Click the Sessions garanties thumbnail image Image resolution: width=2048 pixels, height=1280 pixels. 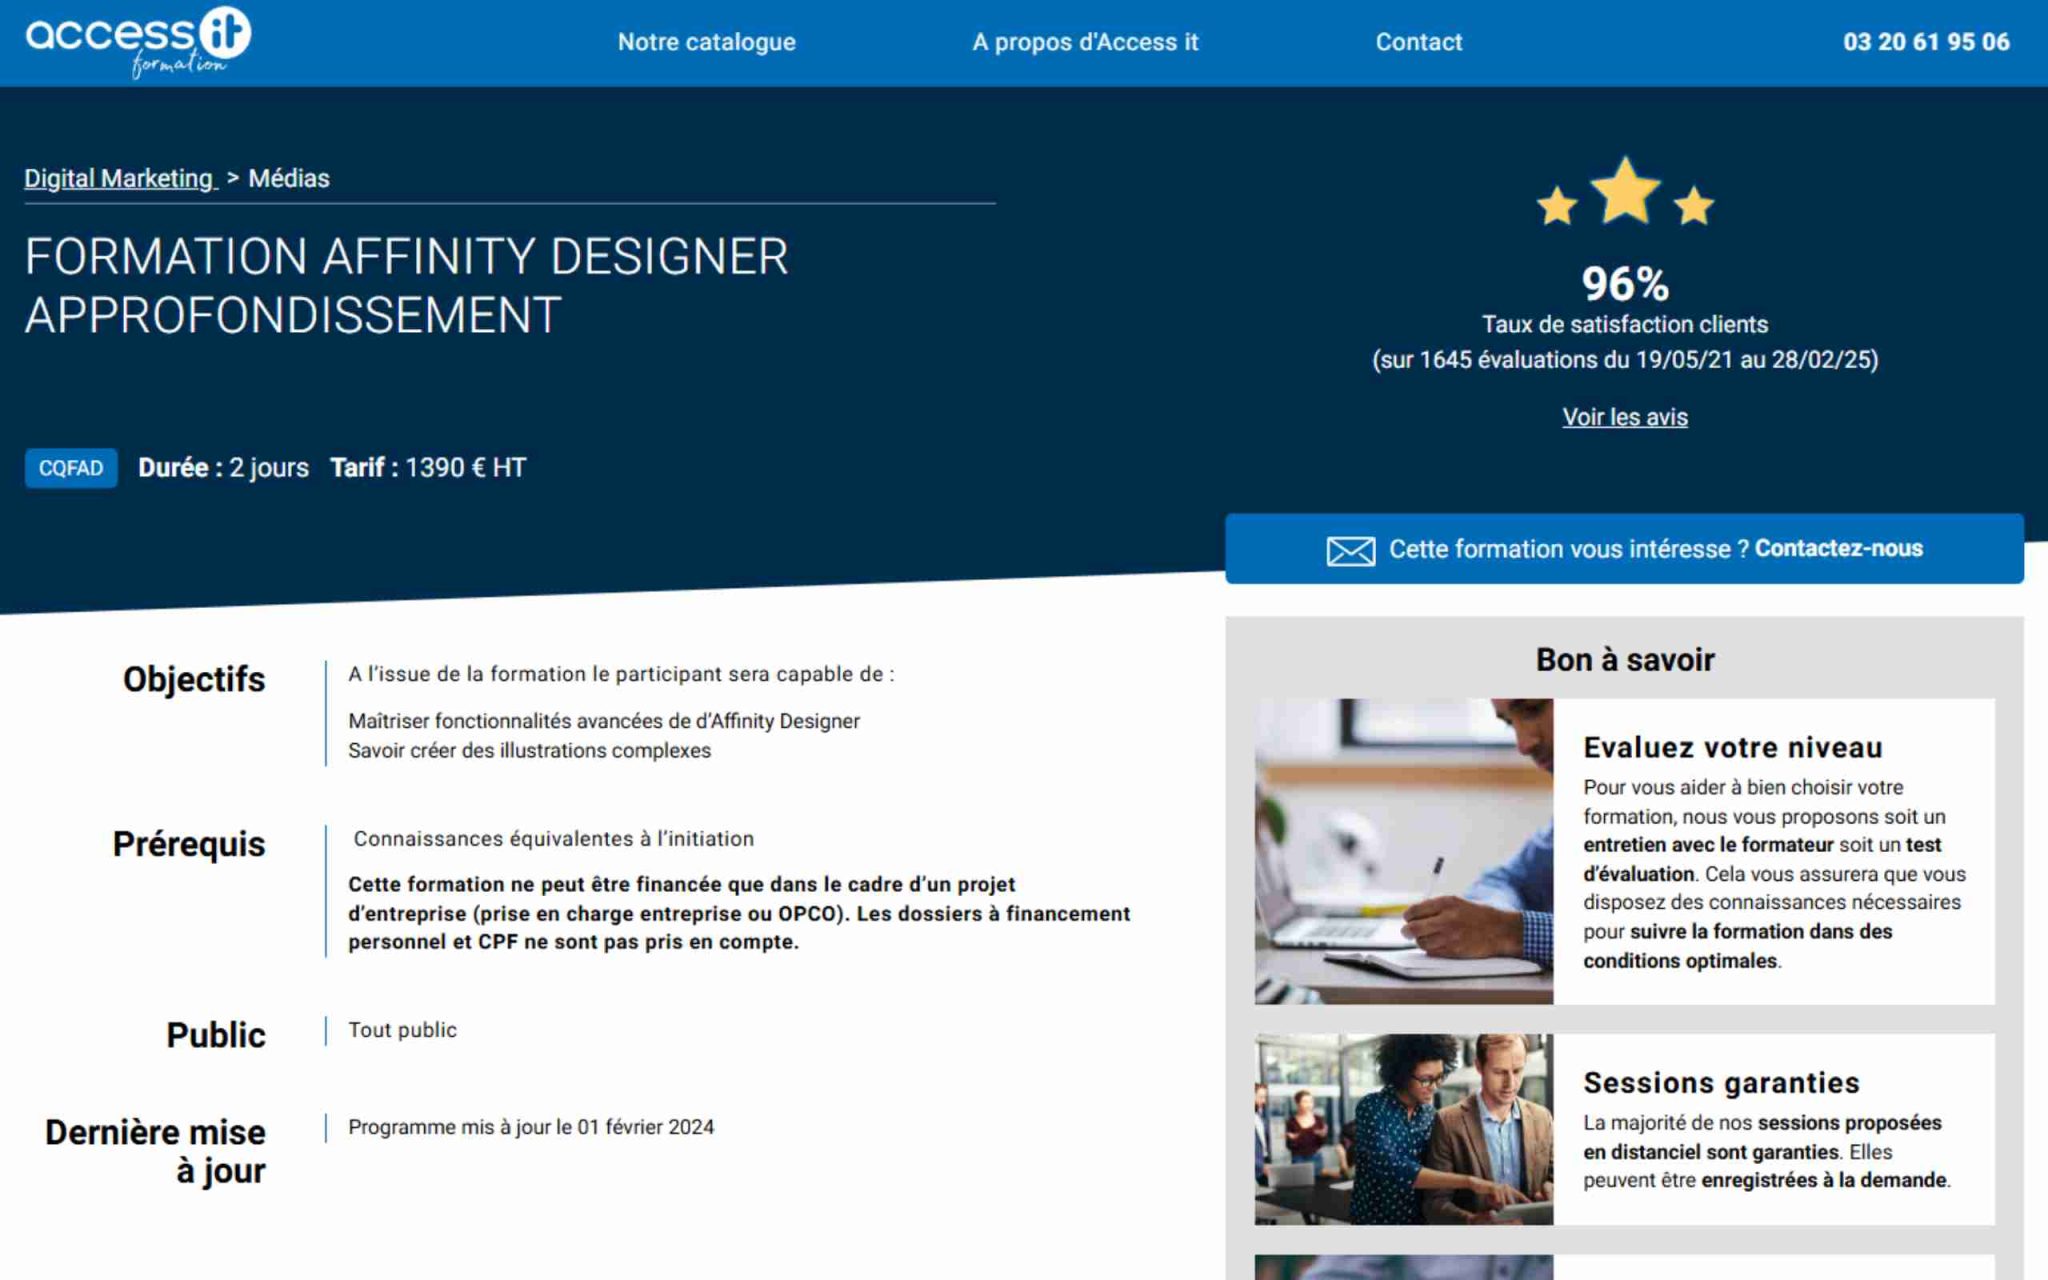1404,1129
